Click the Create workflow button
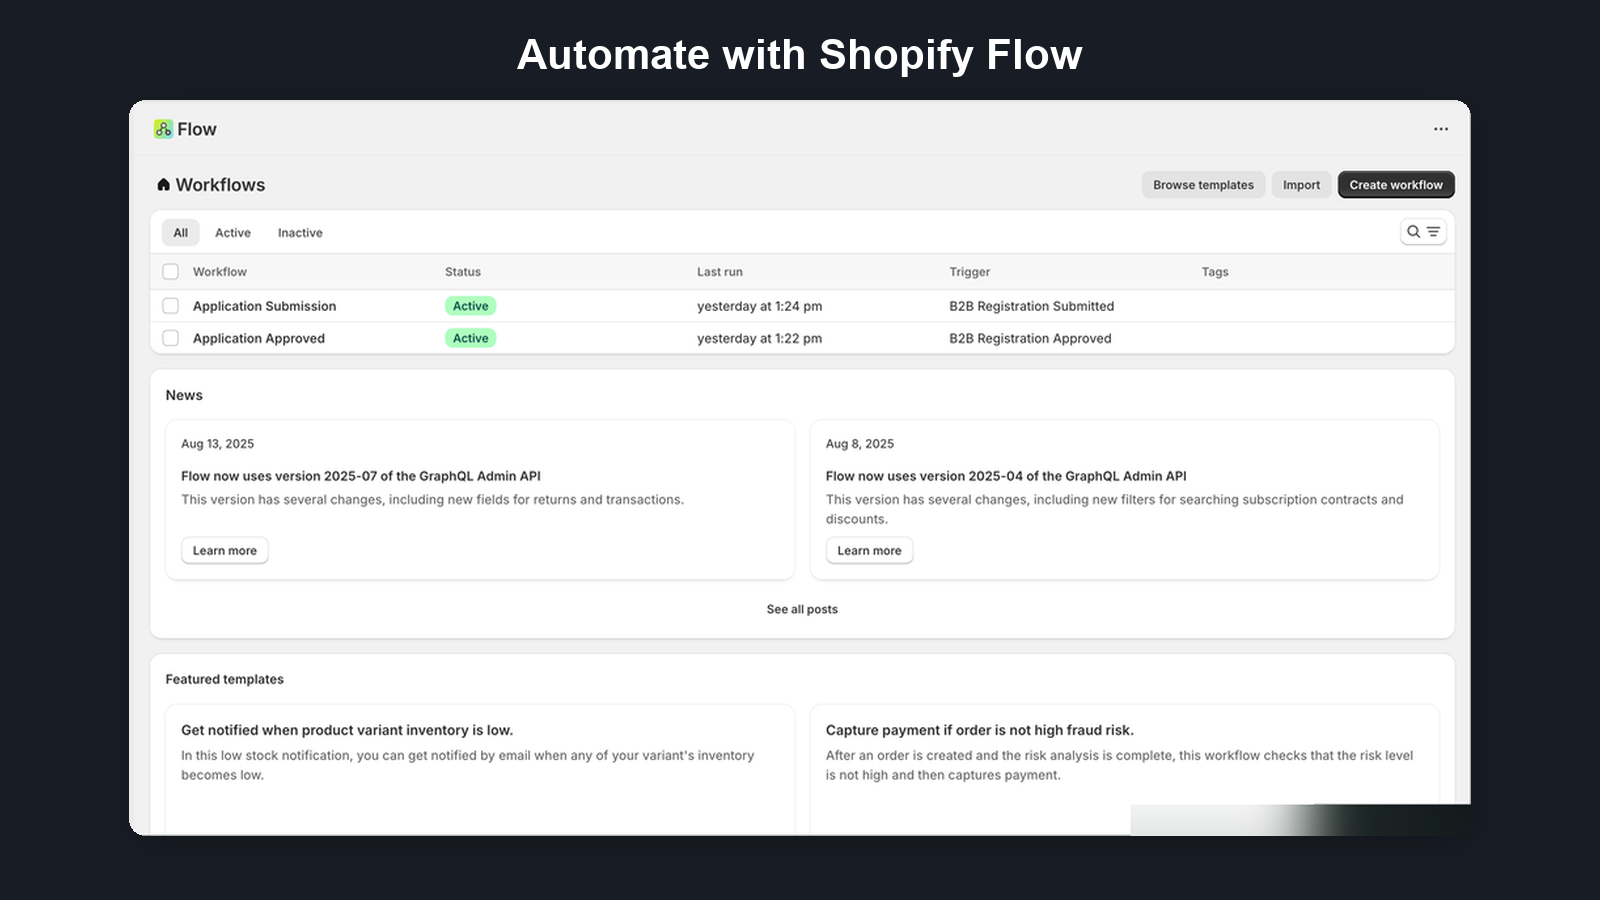Screen dimensions: 1600x900 pos(1395,184)
